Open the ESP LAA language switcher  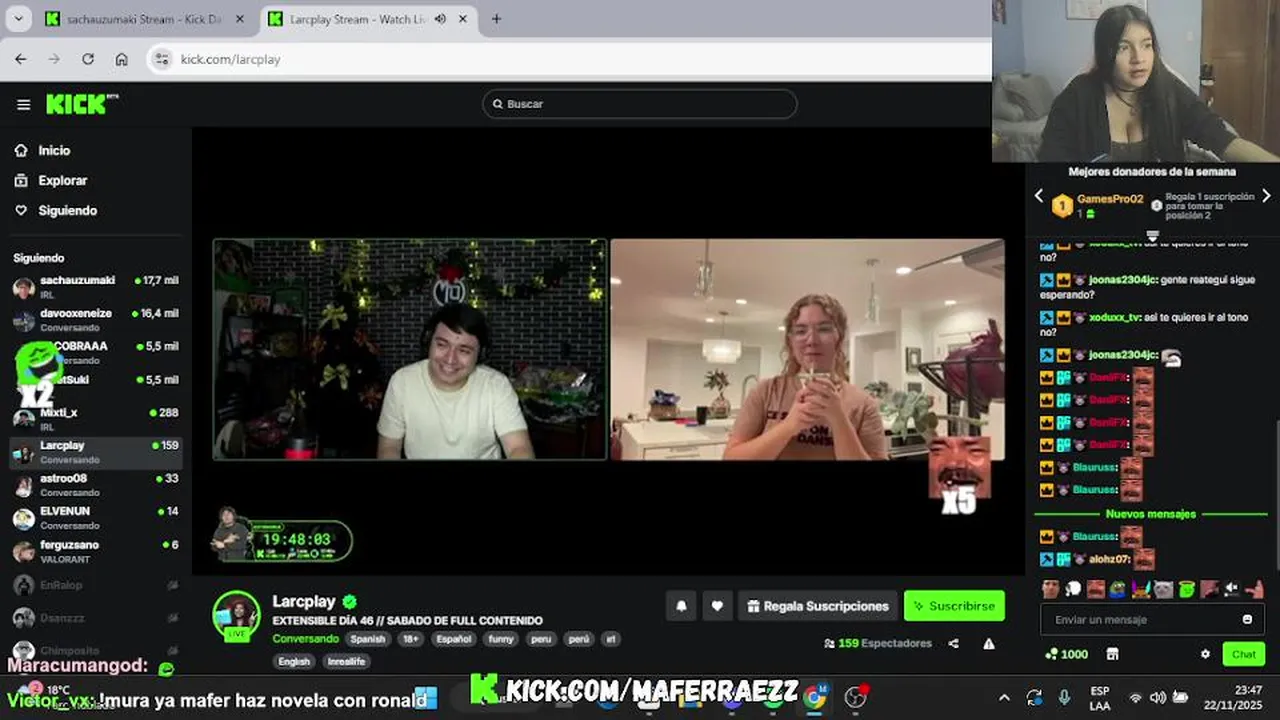tap(1099, 697)
